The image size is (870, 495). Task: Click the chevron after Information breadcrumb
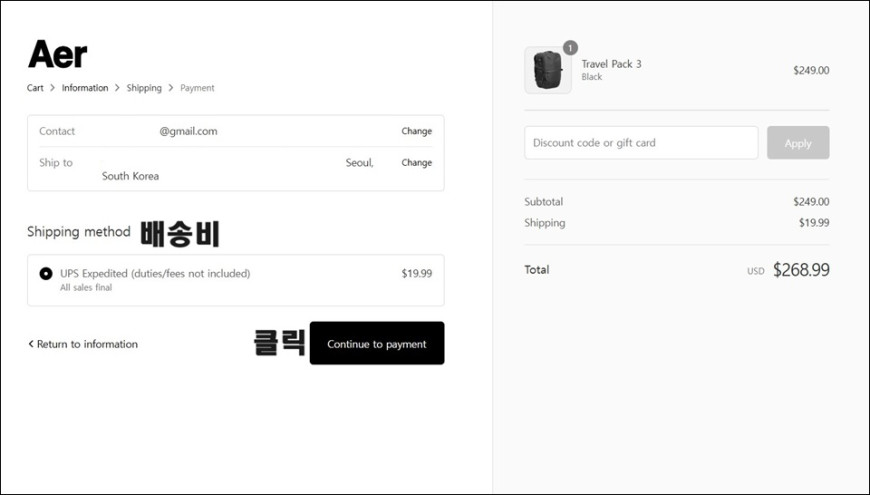tap(117, 88)
